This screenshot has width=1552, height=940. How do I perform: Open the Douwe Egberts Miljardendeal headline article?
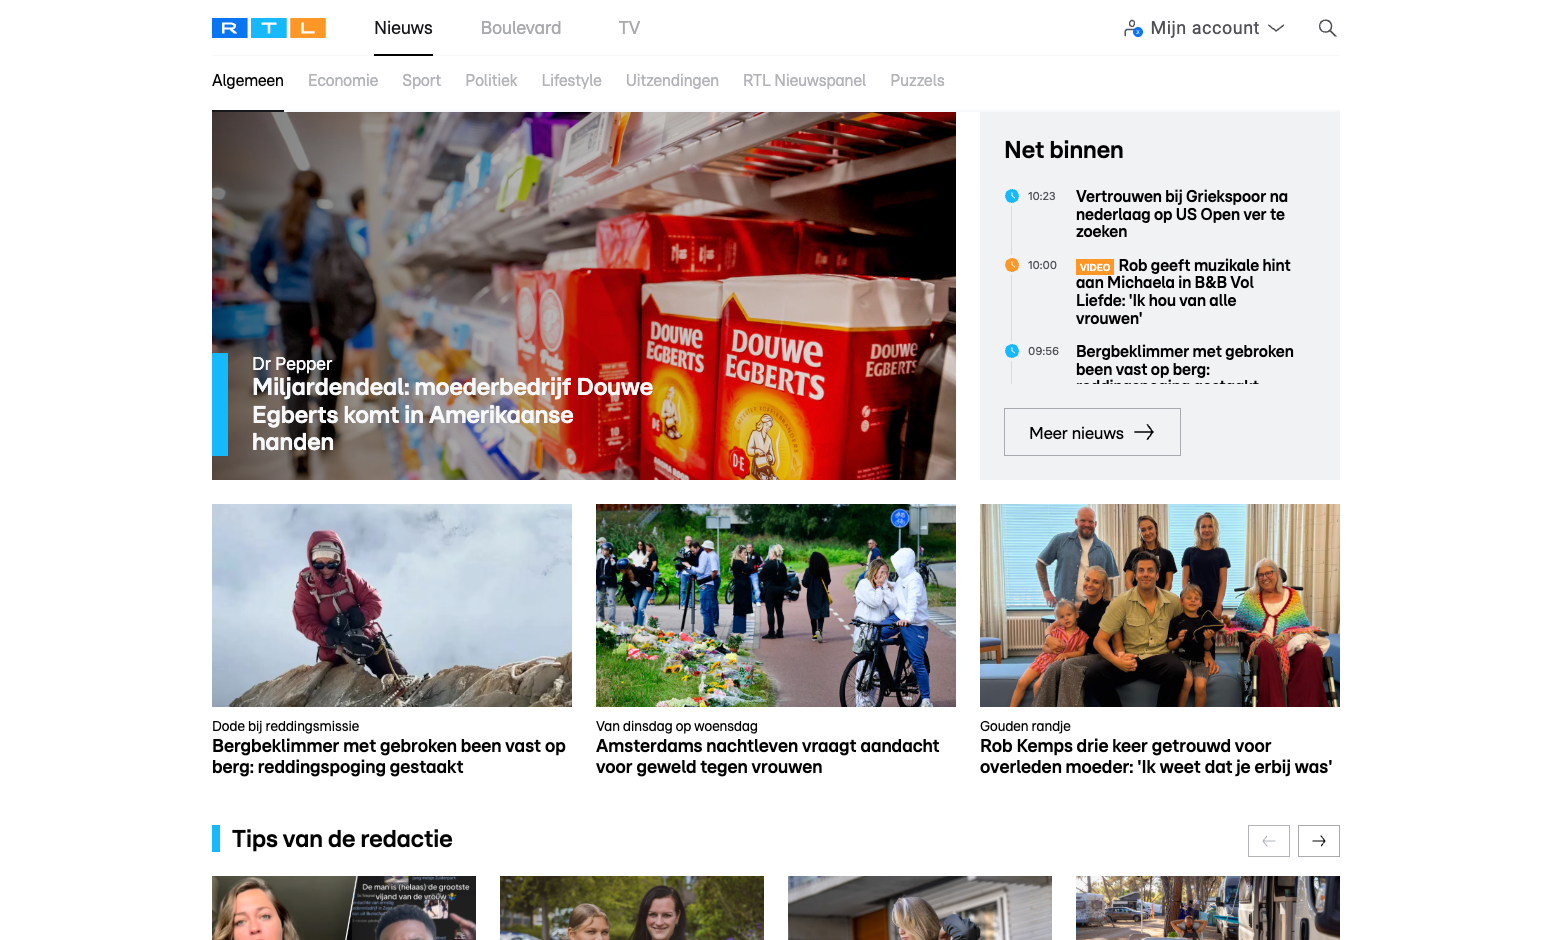(x=452, y=414)
